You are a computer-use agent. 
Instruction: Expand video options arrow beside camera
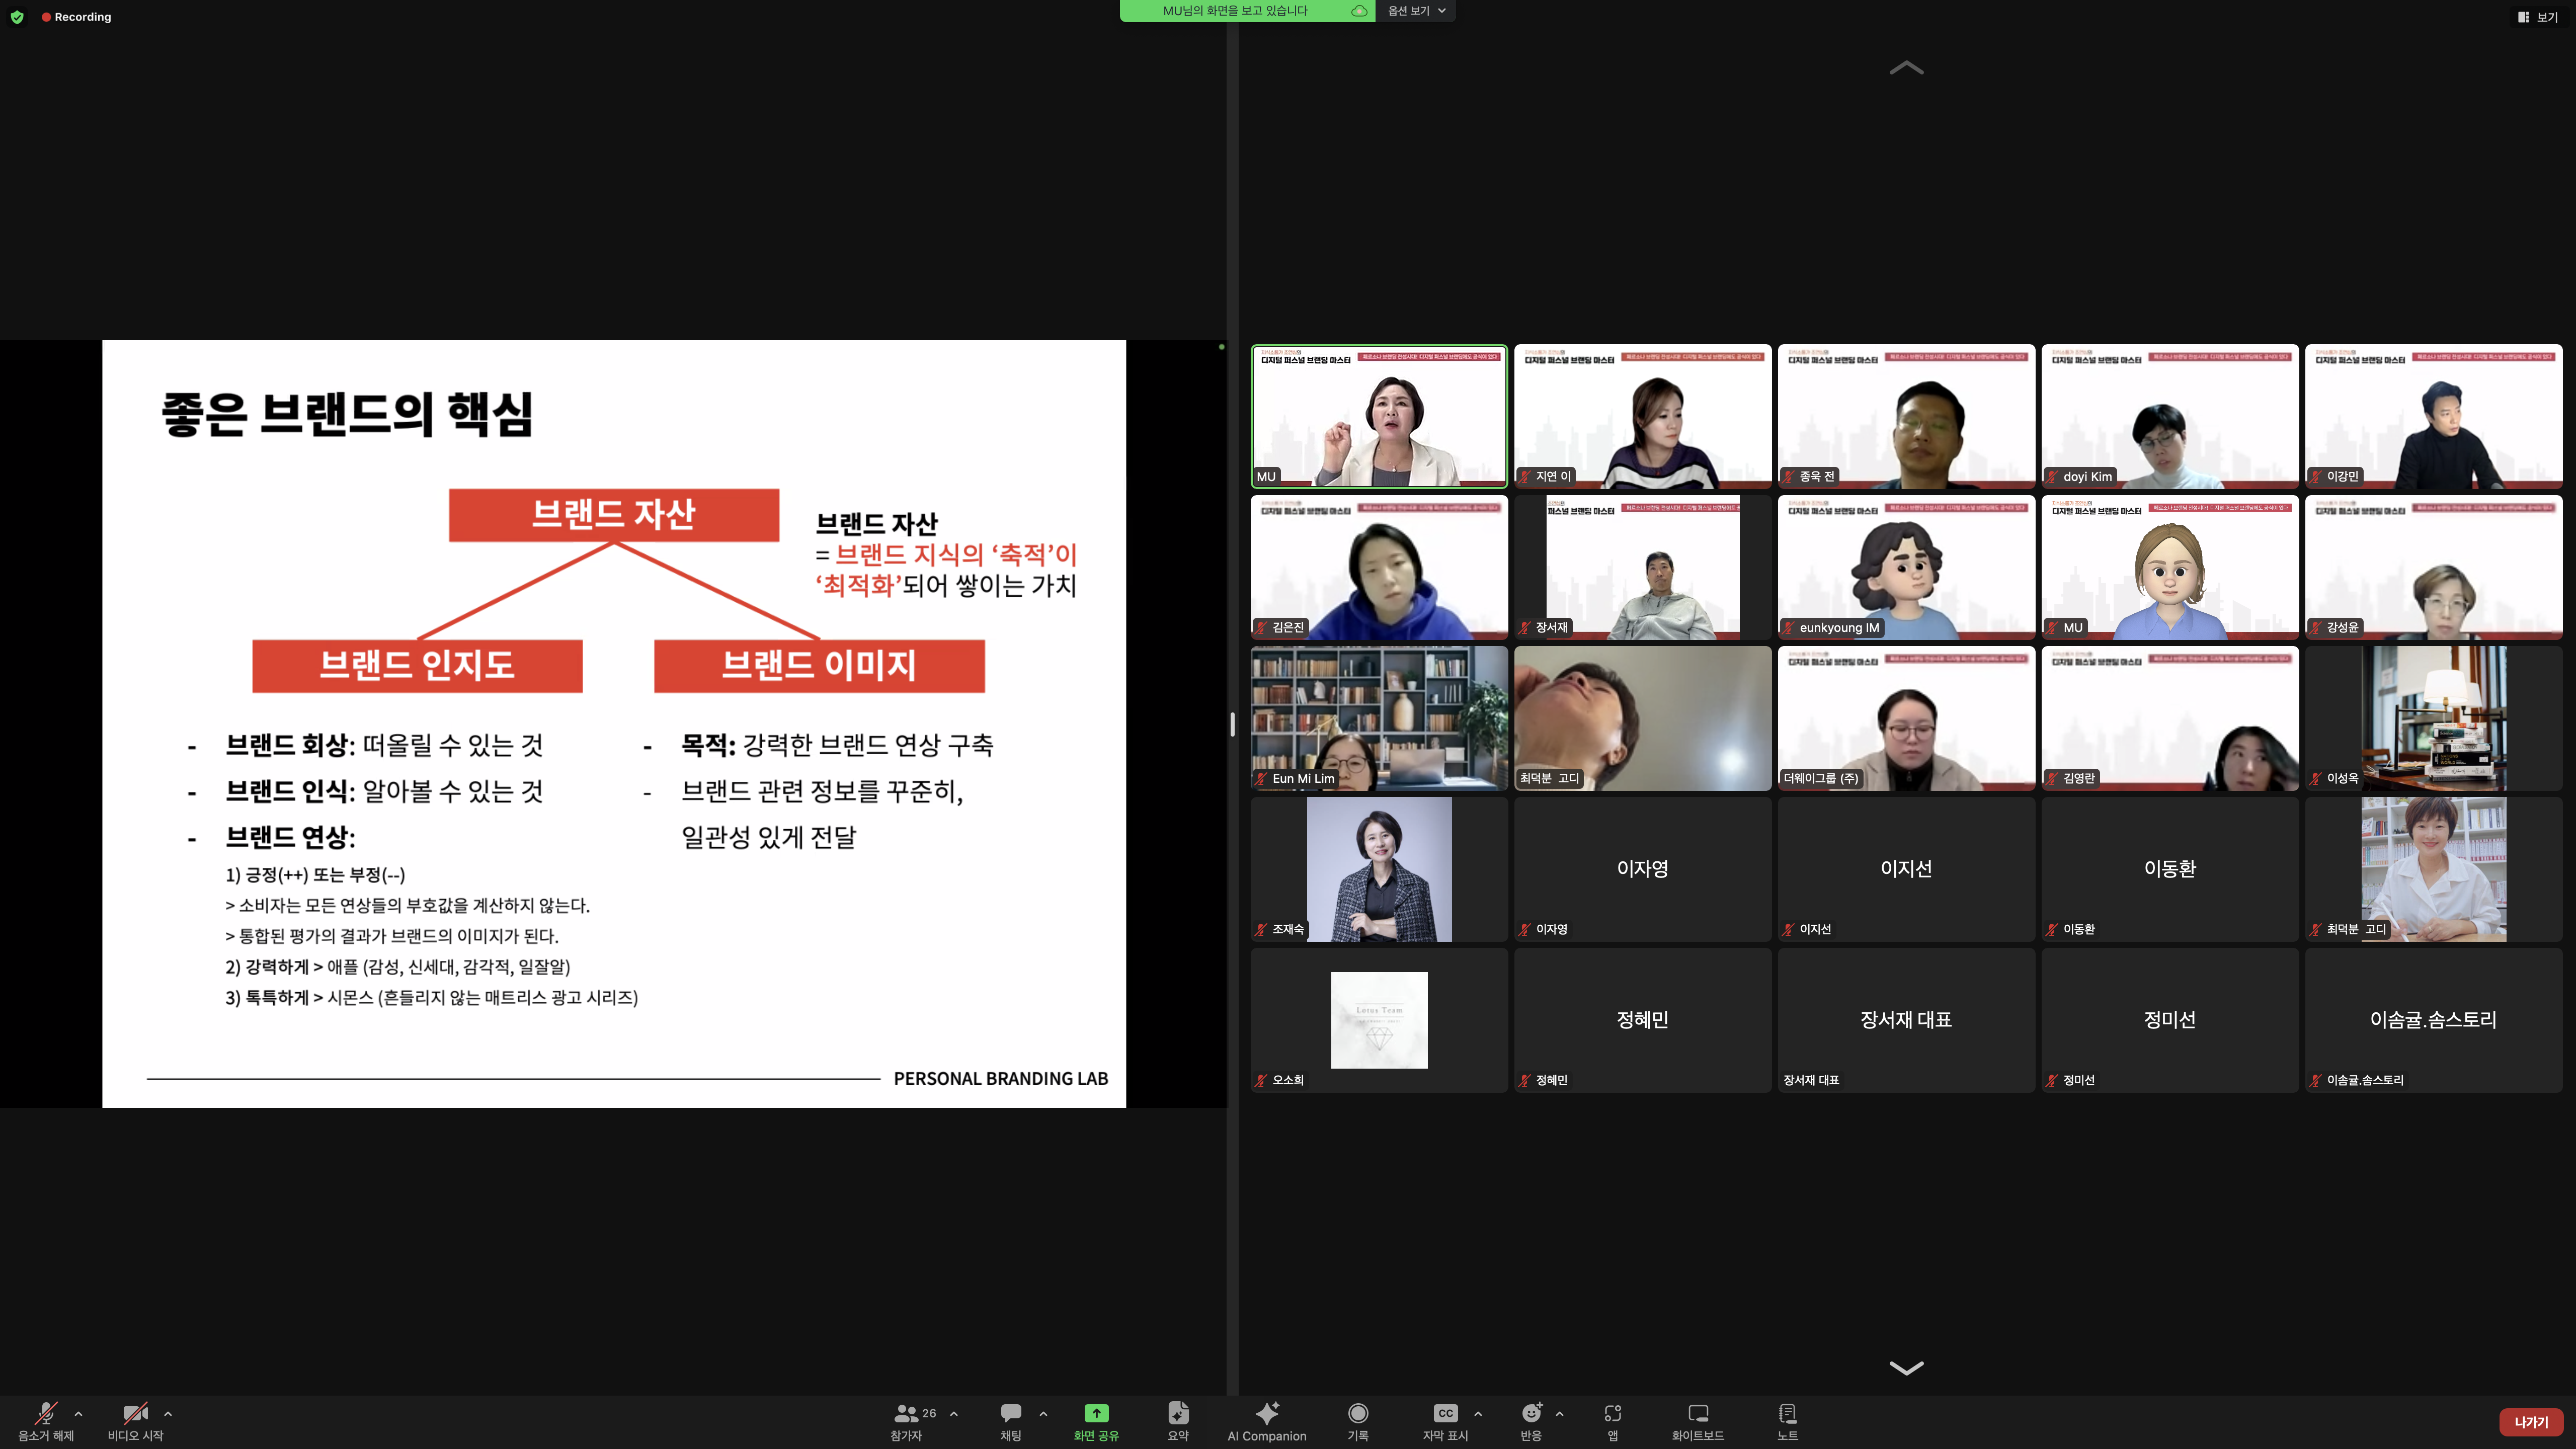168,1414
